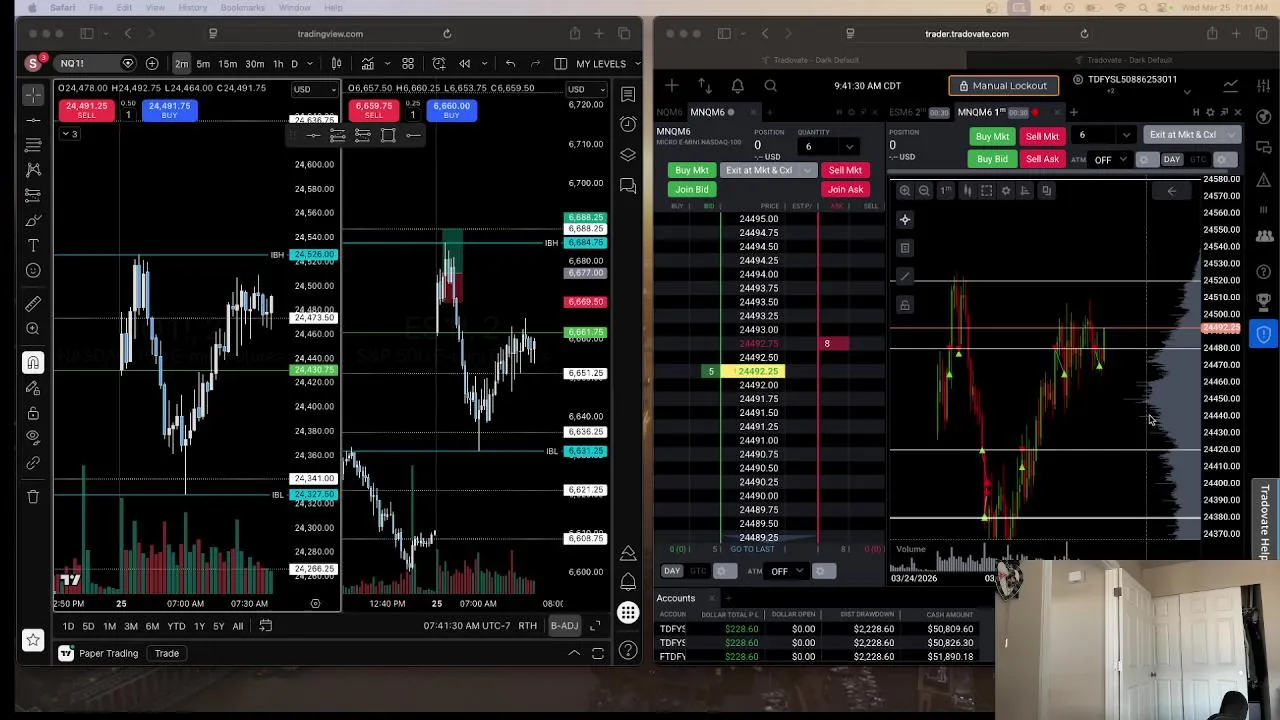Open the object tree layers icon in TradingView
1280x720 pixels.
(x=628, y=155)
